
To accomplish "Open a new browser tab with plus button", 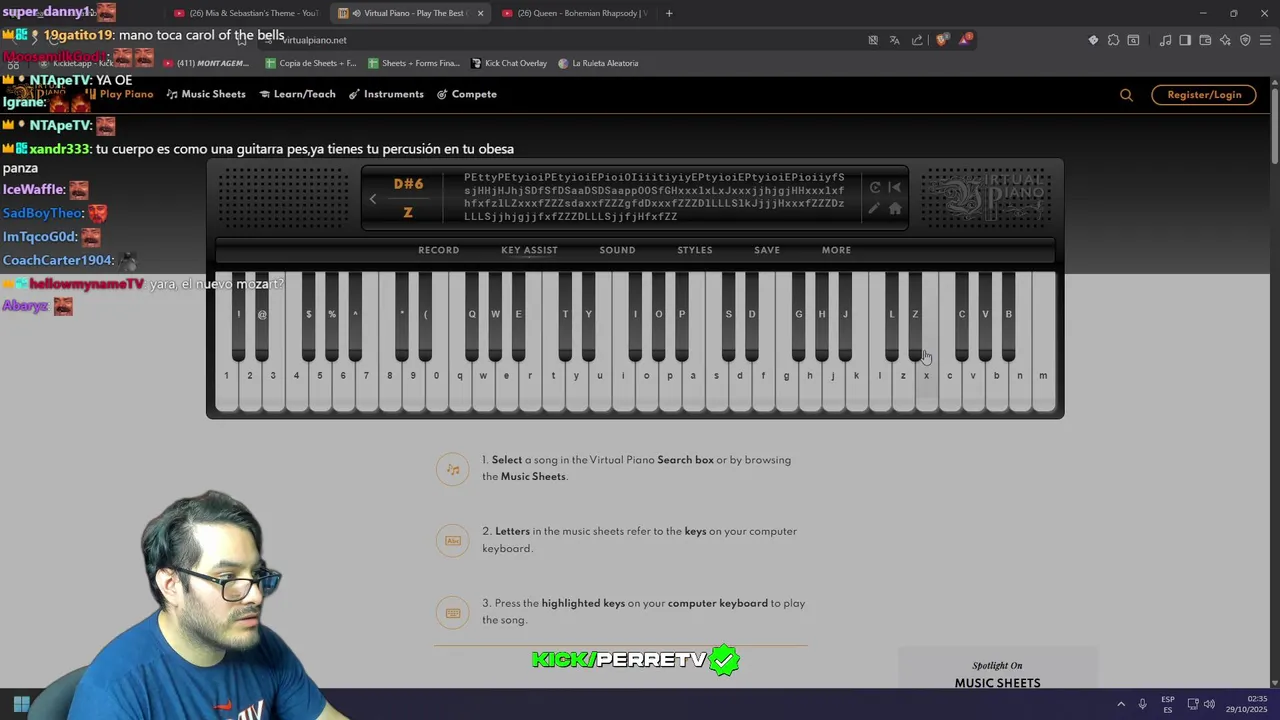I will tap(669, 13).
